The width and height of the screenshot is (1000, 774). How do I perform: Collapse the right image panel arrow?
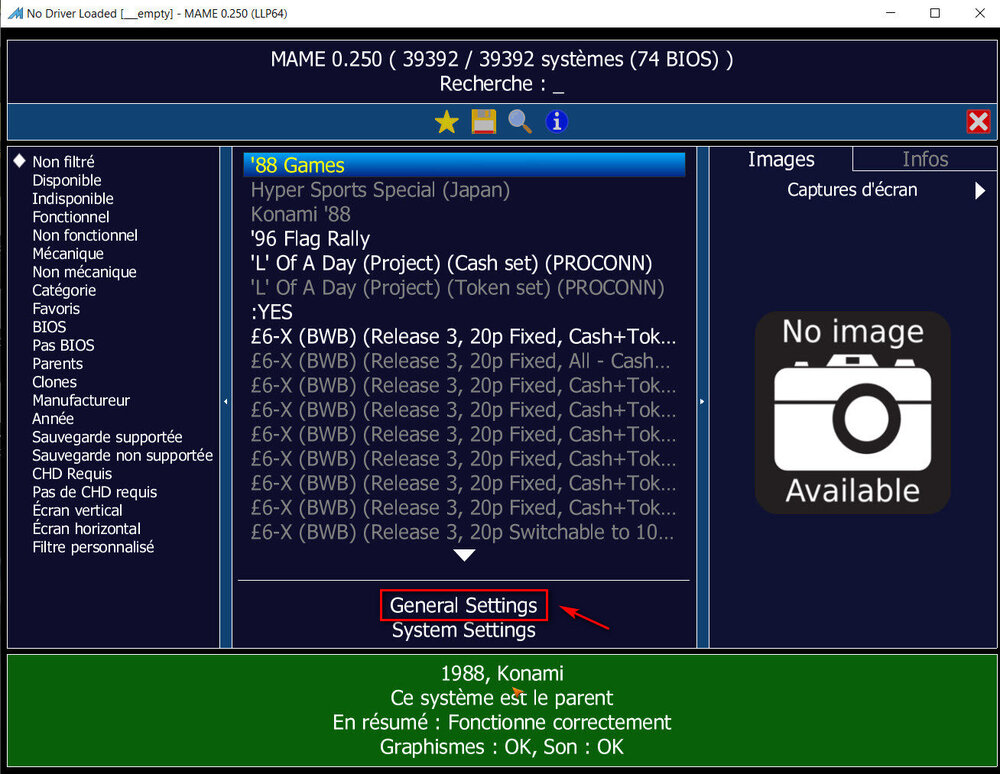point(702,401)
